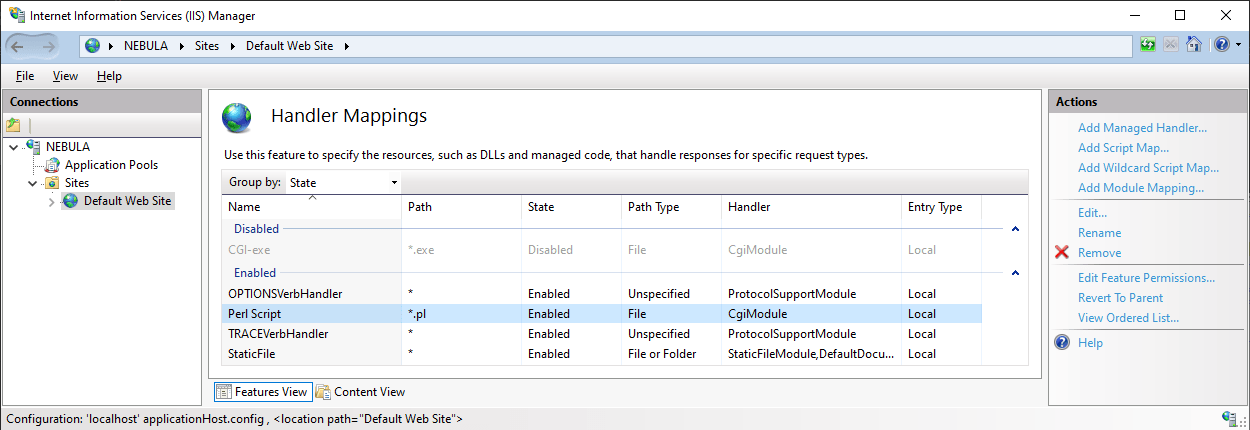The height and width of the screenshot is (430, 1250).
Task: Click the red X Remove icon
Action: coord(1062,253)
